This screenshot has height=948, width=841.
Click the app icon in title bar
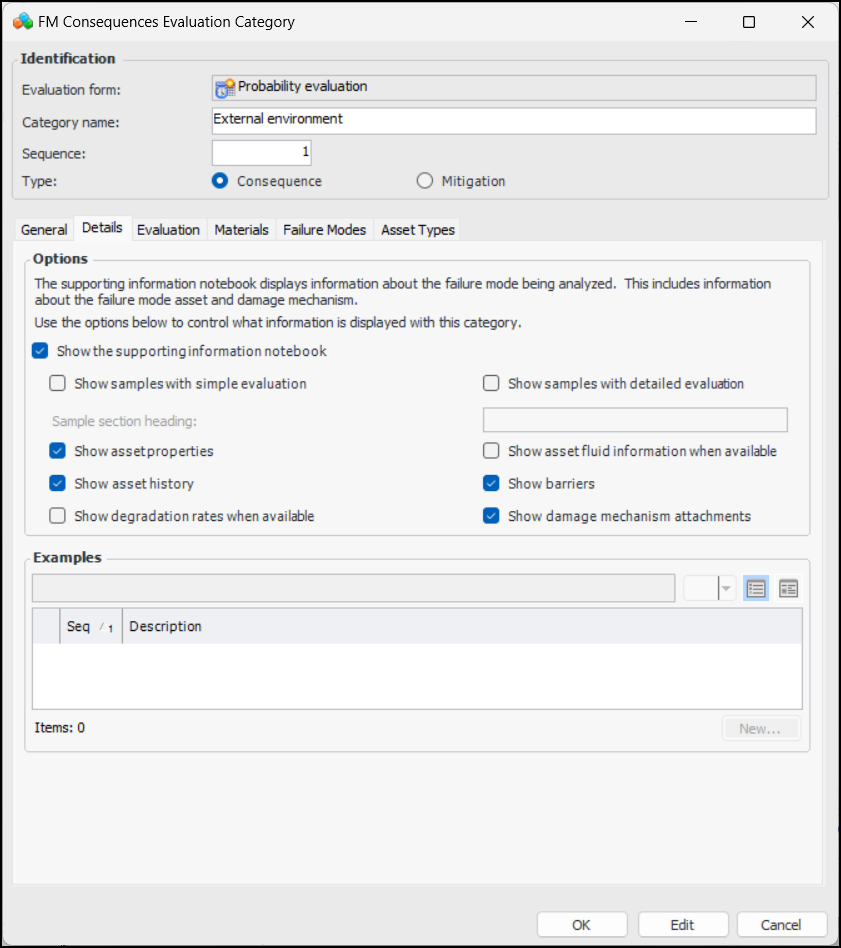(22, 22)
